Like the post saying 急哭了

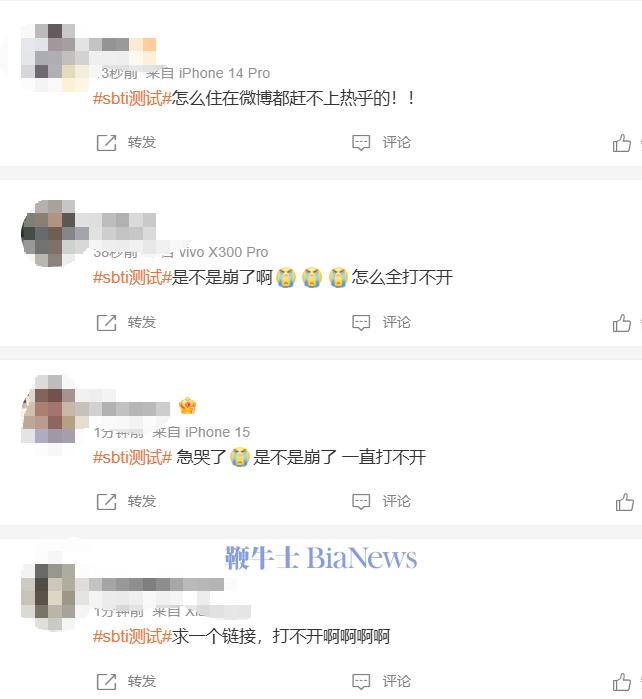tap(625, 502)
